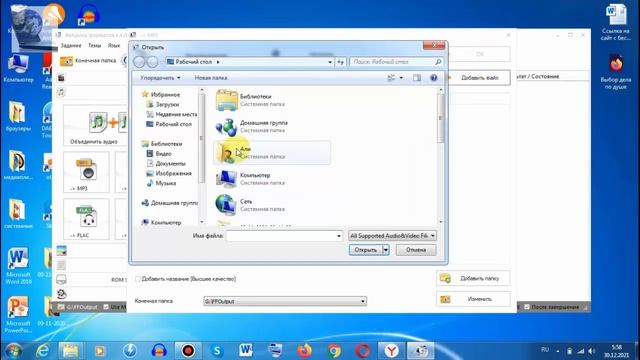Select the Сеть item in the file list
This screenshot has height=360, width=640.
click(x=271, y=205)
